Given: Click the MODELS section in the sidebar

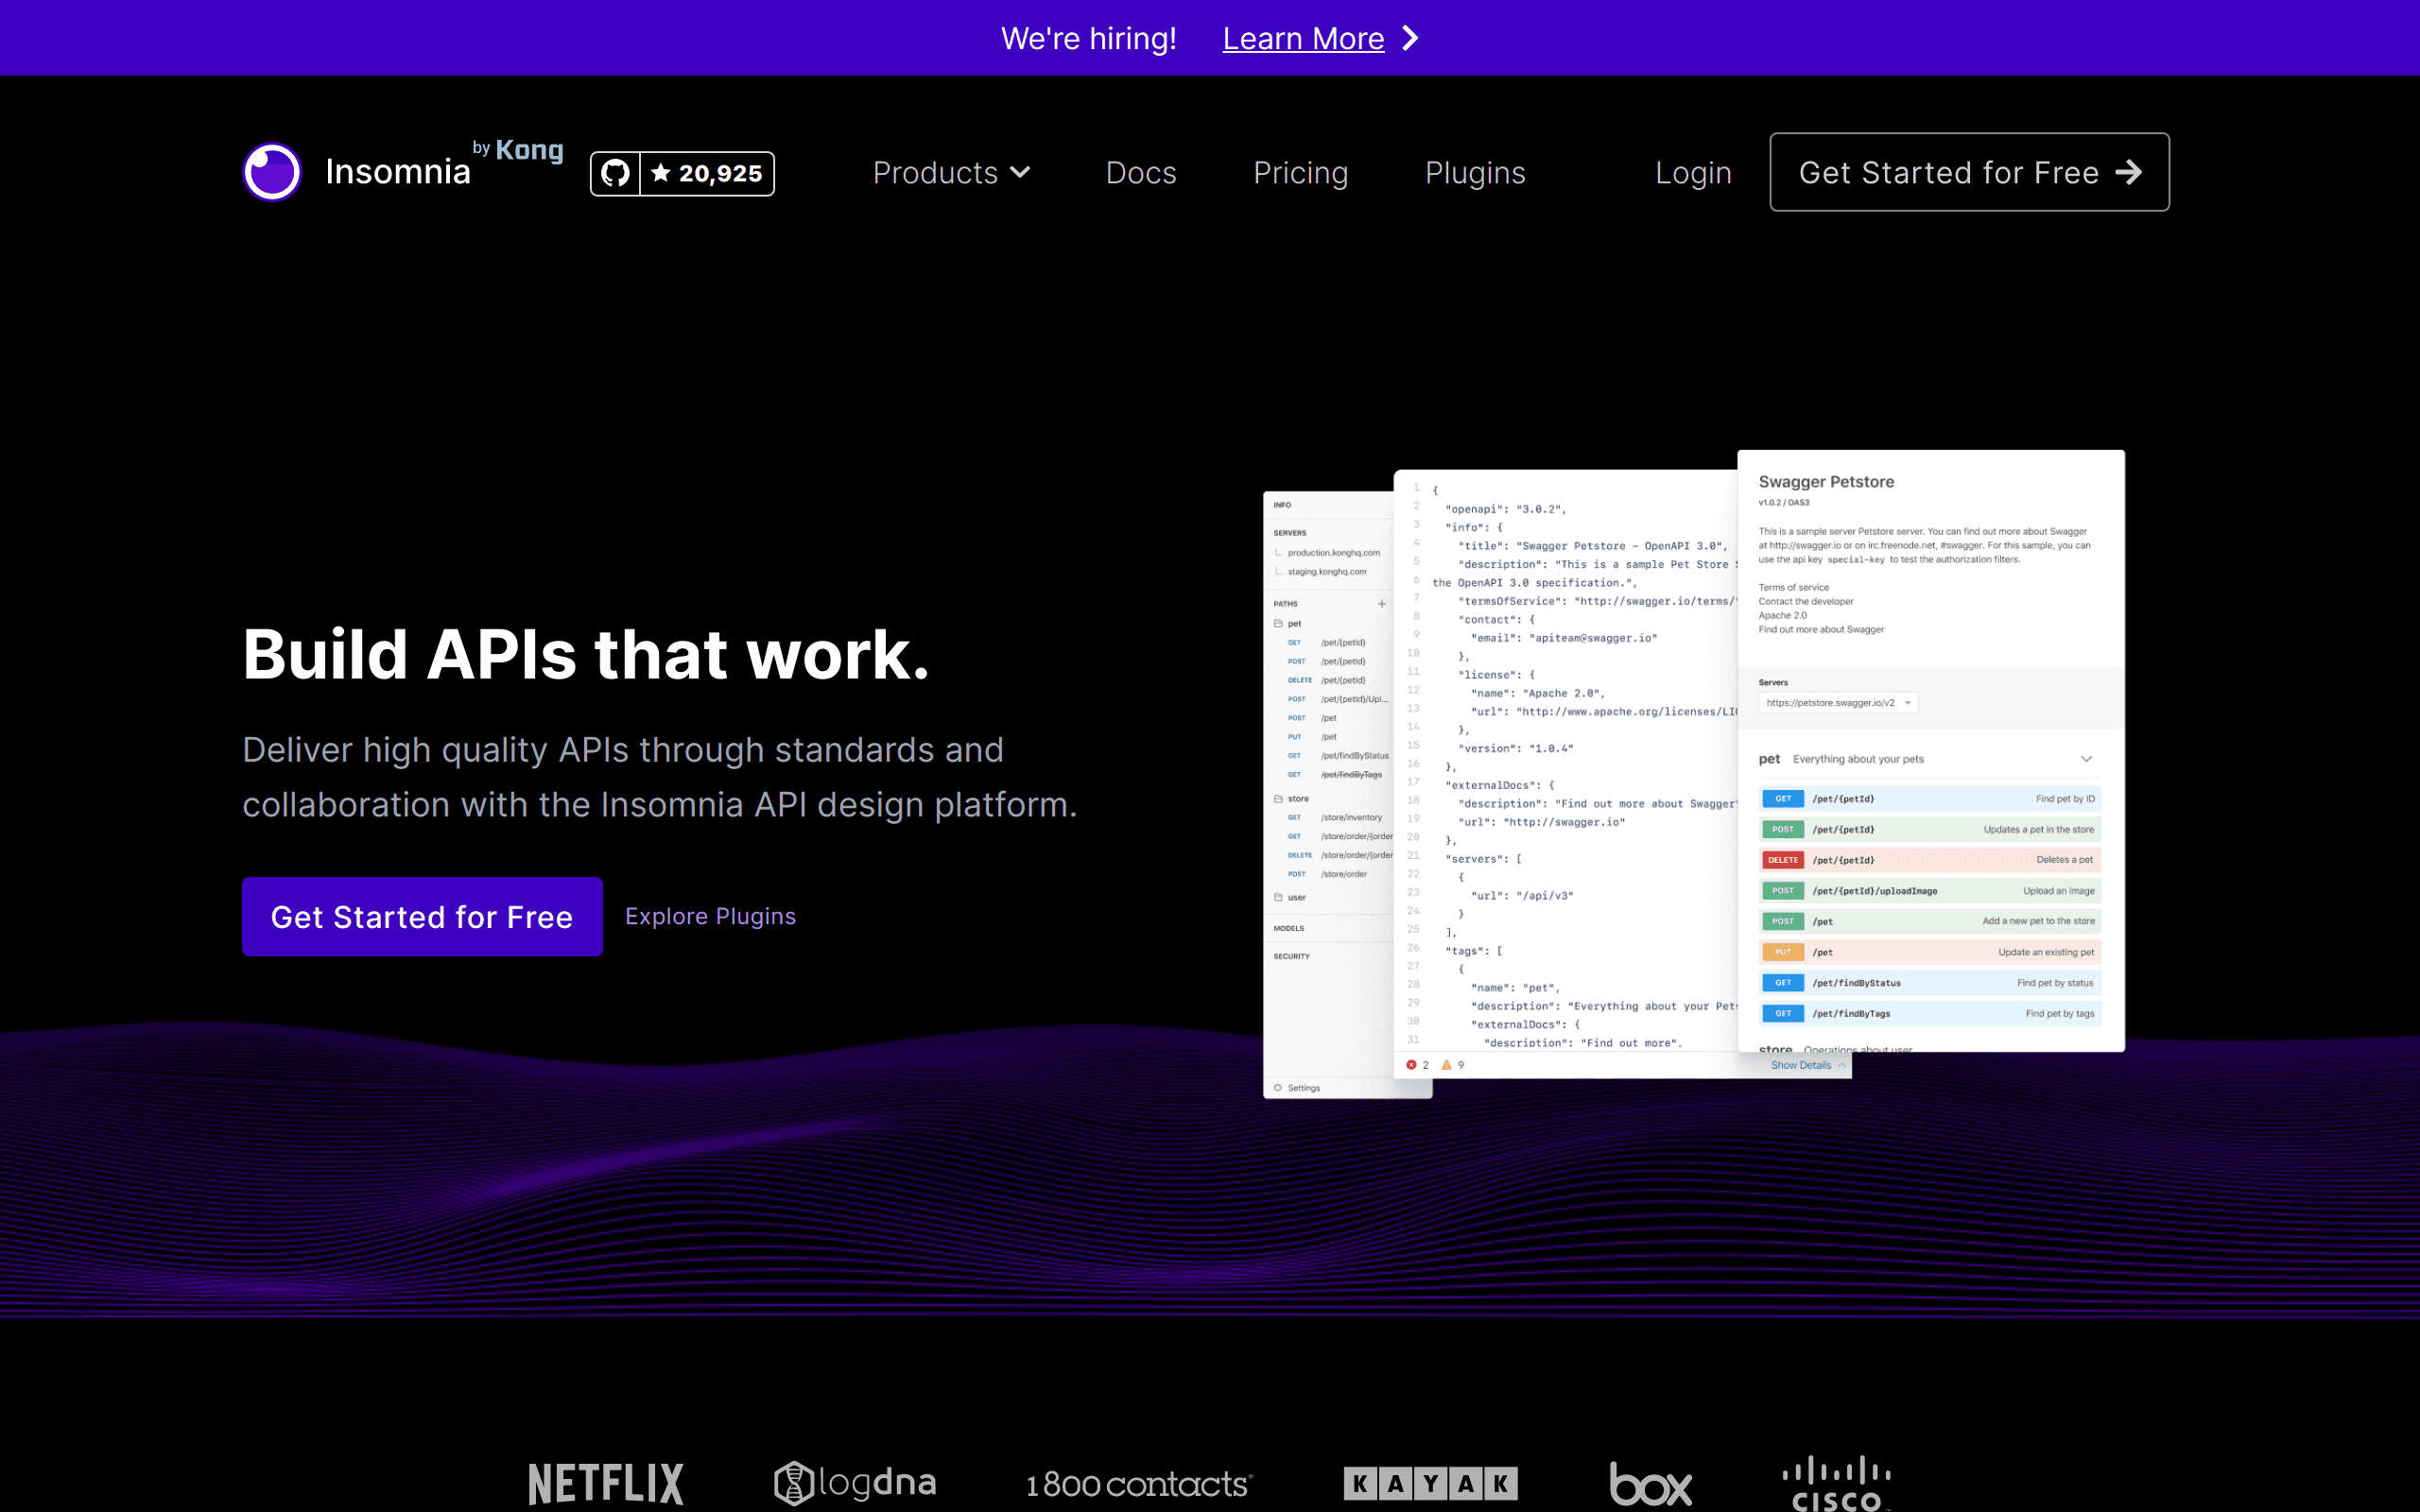Looking at the screenshot, I should [1289, 928].
